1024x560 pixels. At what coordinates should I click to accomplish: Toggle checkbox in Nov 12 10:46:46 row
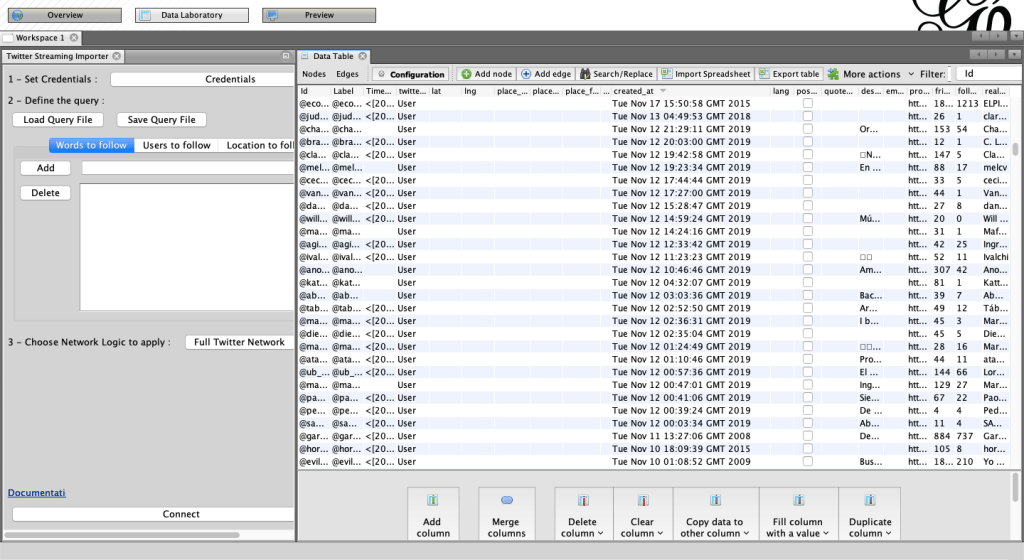(808, 270)
